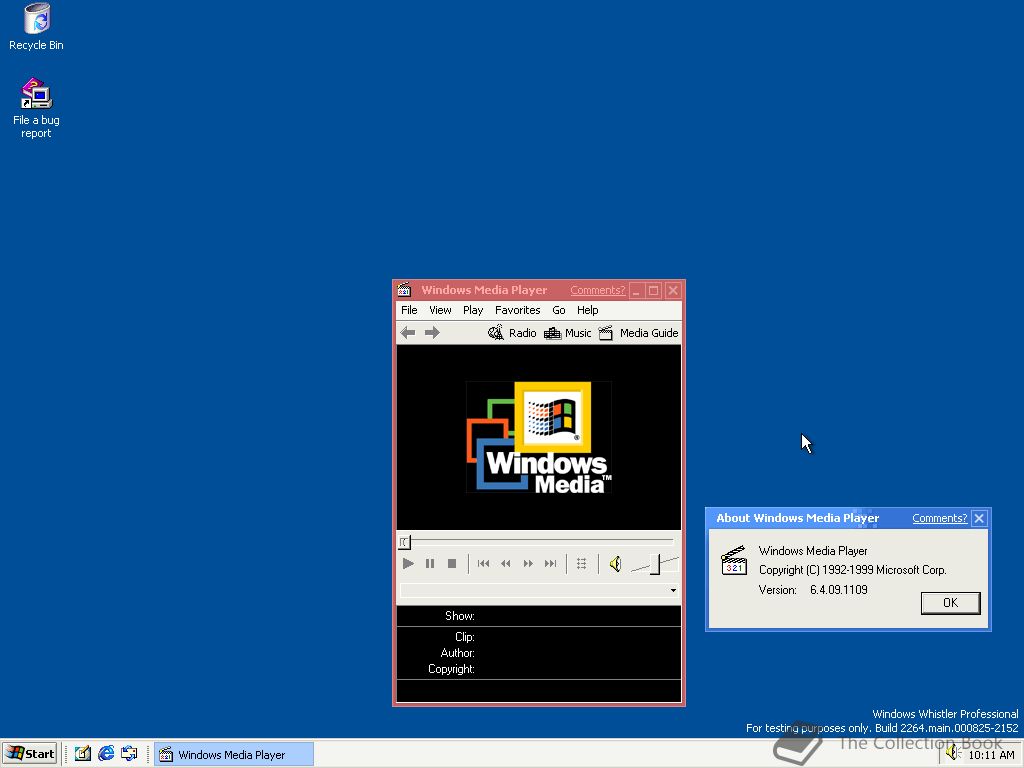The height and width of the screenshot is (768, 1024).
Task: Mute sound with the speaker icon
Action: [615, 564]
